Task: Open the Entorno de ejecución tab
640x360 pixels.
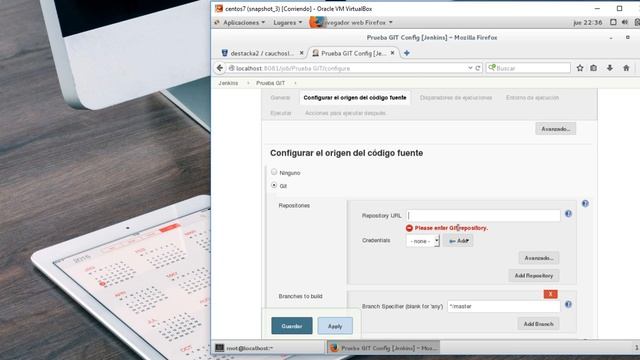Action: pos(532,98)
